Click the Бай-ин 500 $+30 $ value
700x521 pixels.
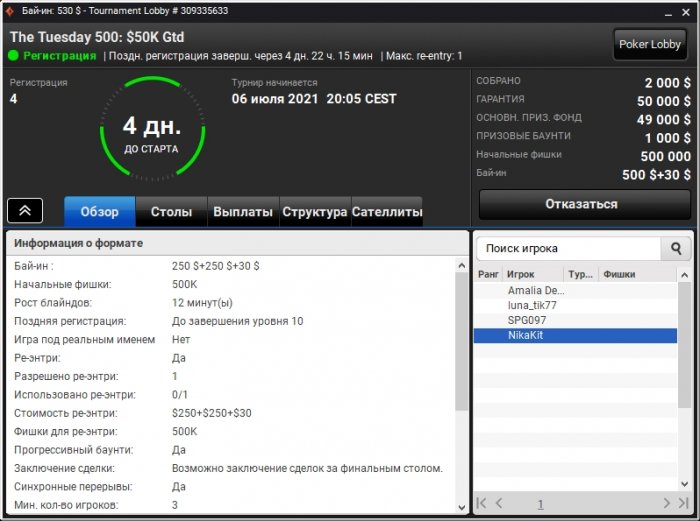tap(656, 175)
